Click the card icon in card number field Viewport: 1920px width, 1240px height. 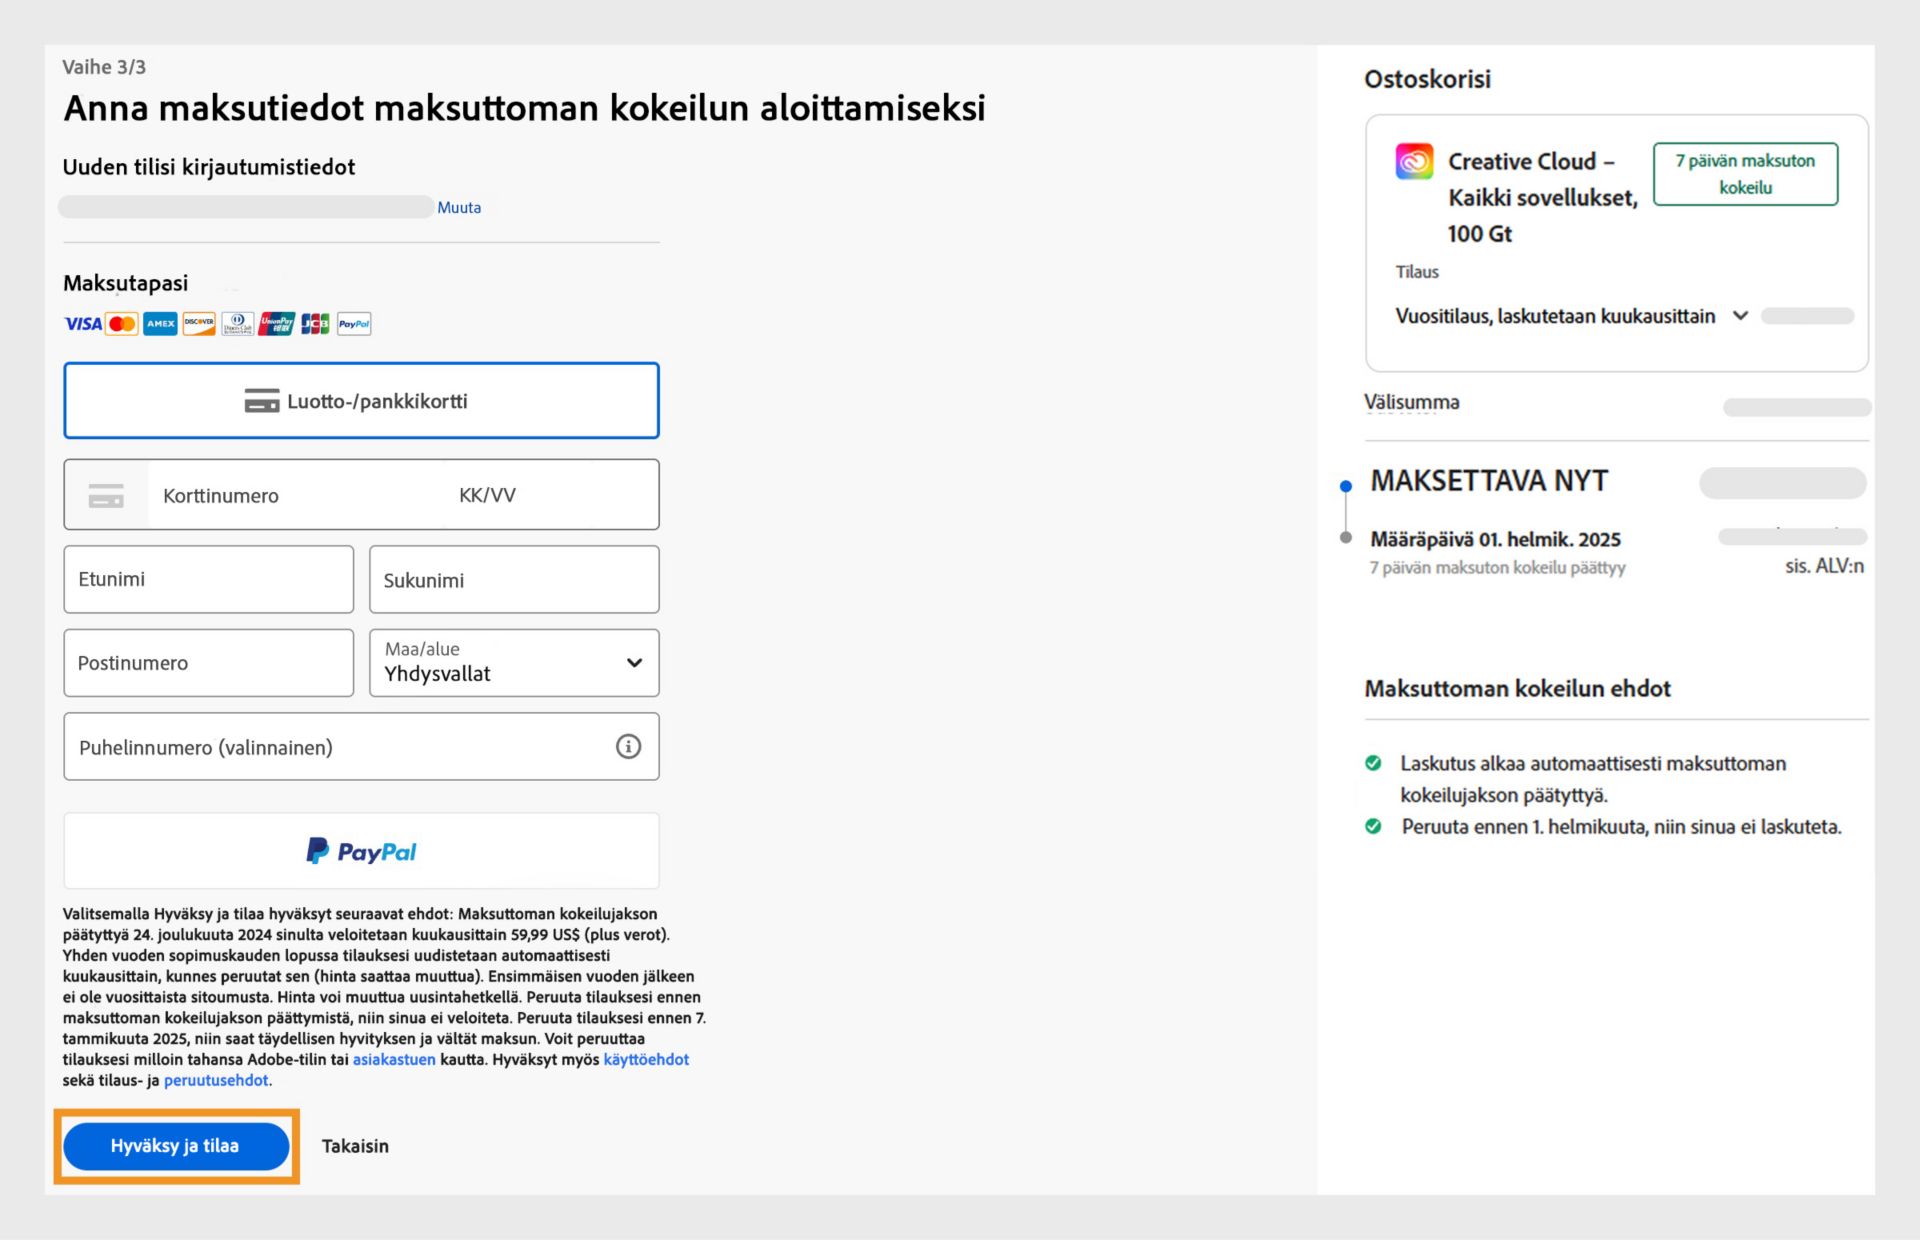click(106, 495)
